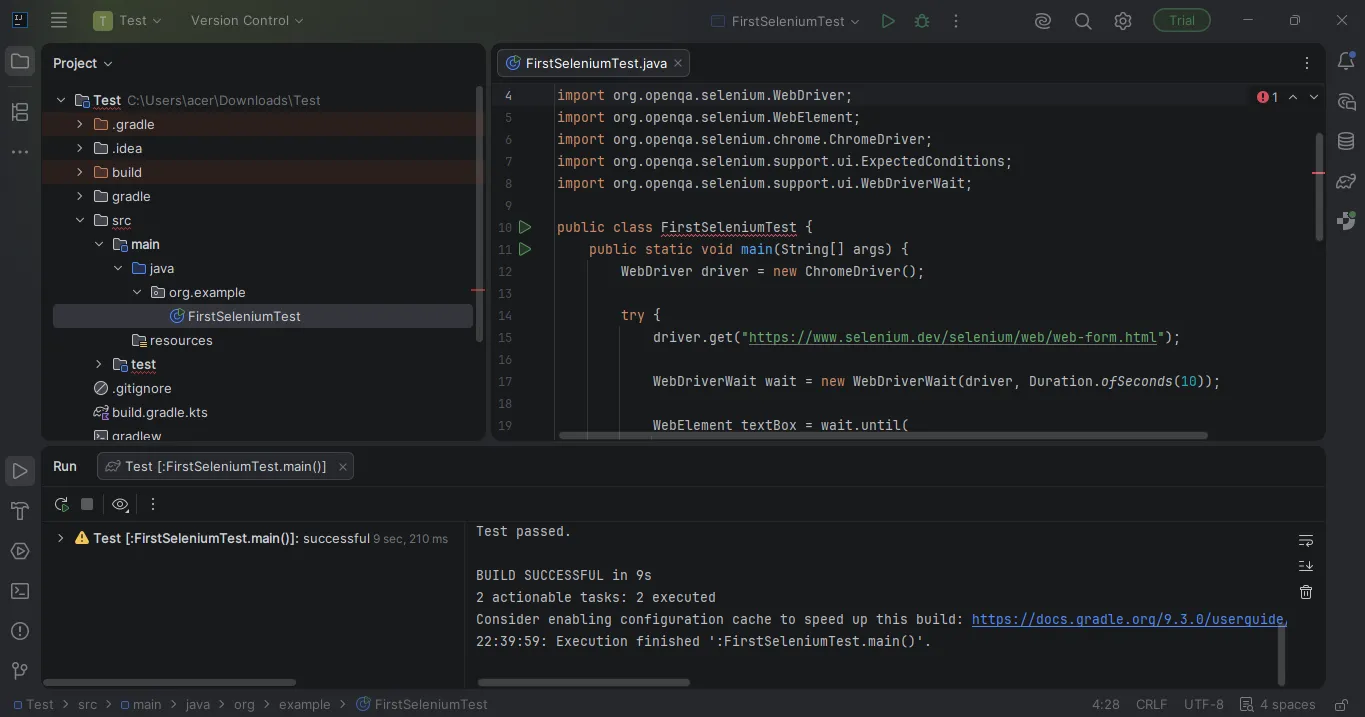This screenshot has height=717, width=1365.
Task: Open the Notifications bell
Action: click(1346, 62)
